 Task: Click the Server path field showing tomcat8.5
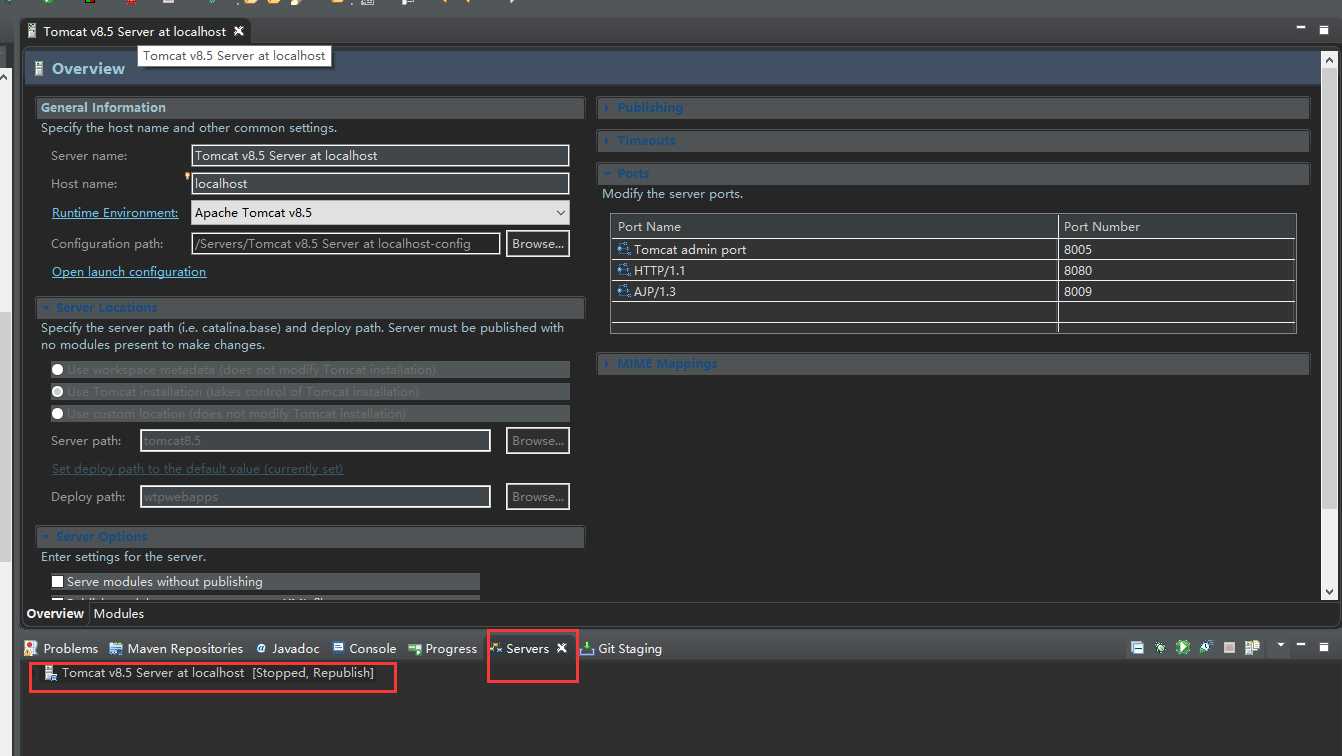click(315, 440)
